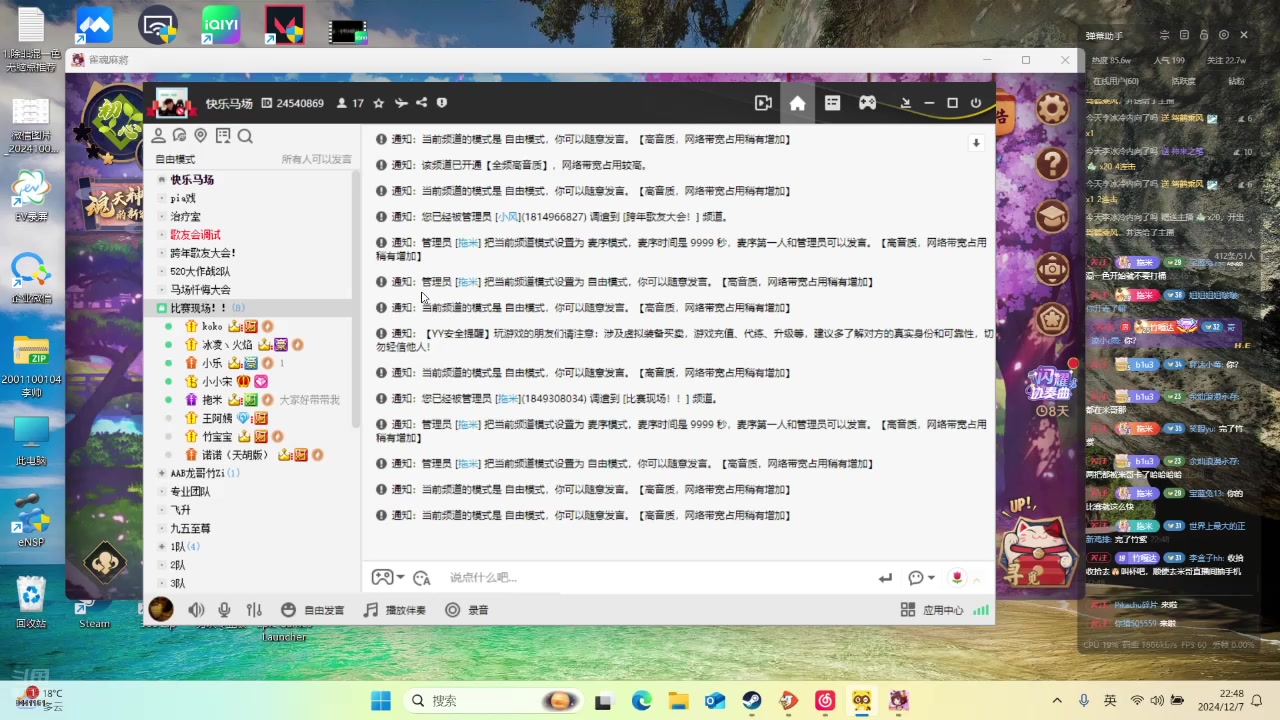The height and width of the screenshot is (720, 1280).
Task: Start 录音 recording
Action: click(467, 610)
